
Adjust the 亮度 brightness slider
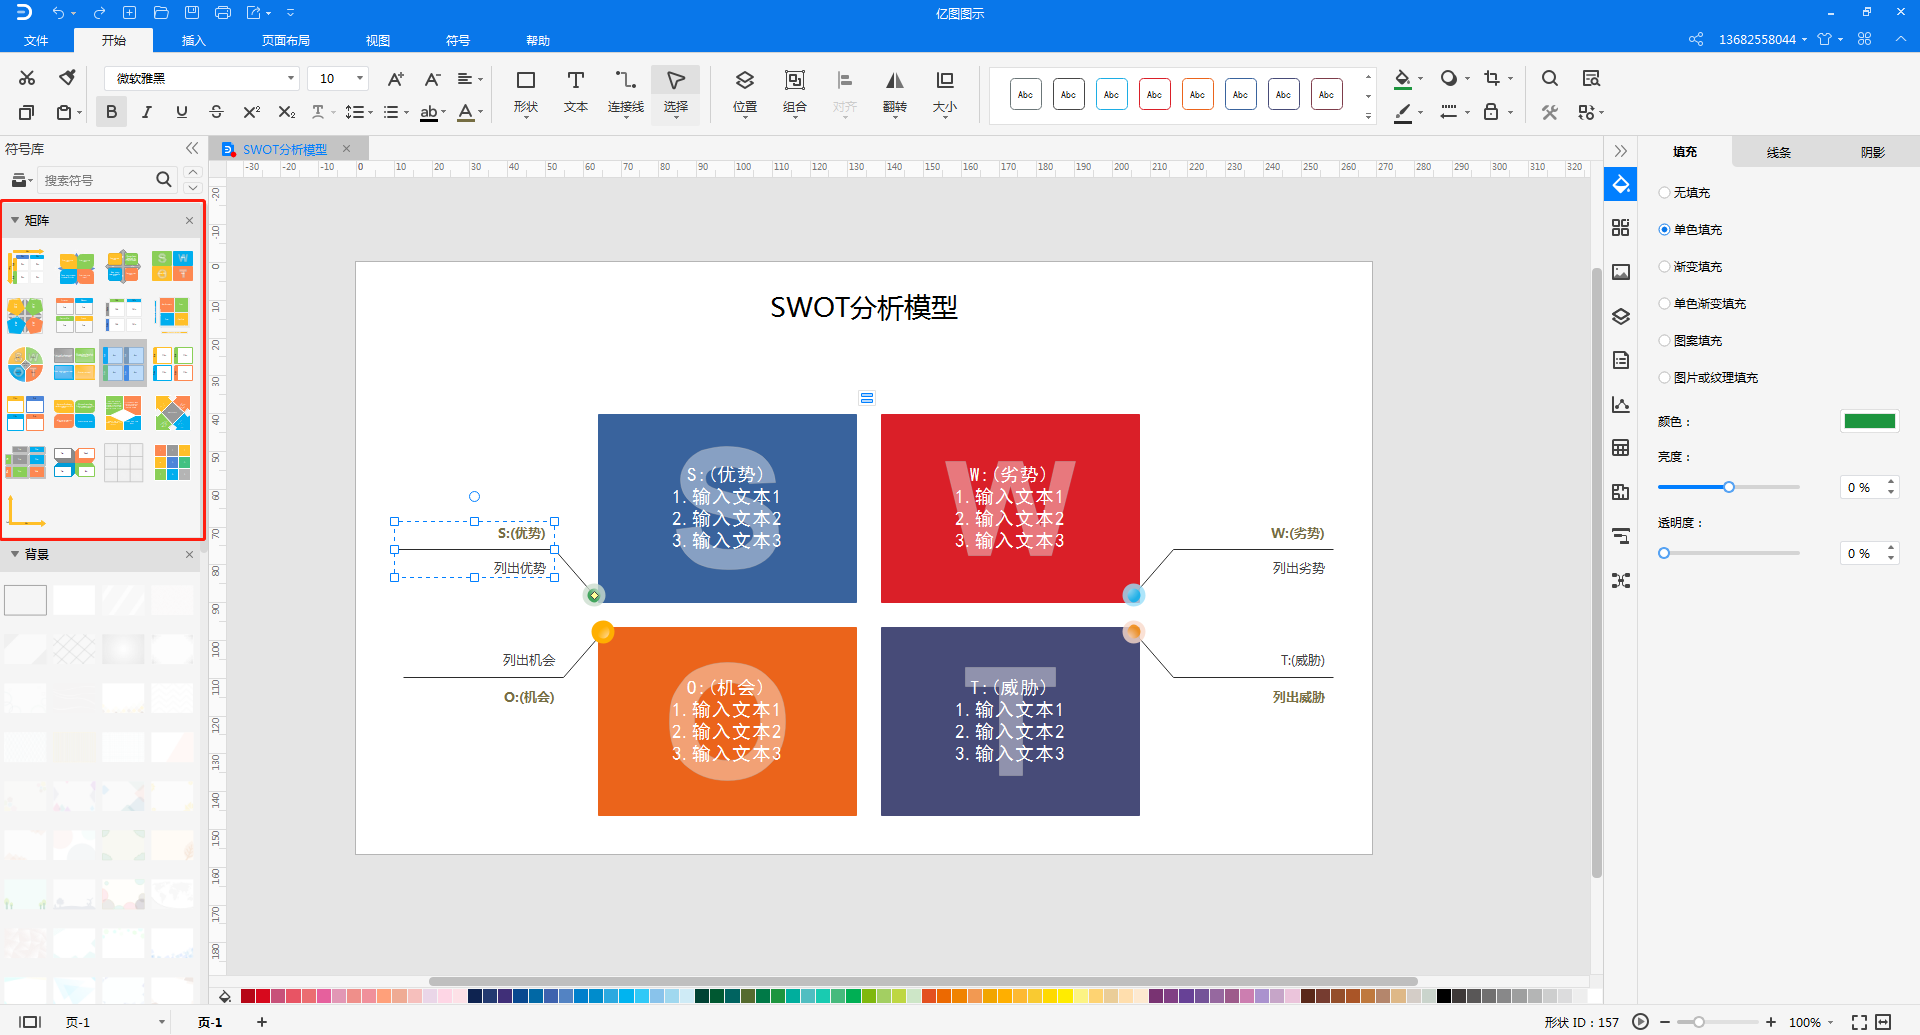click(x=1728, y=487)
